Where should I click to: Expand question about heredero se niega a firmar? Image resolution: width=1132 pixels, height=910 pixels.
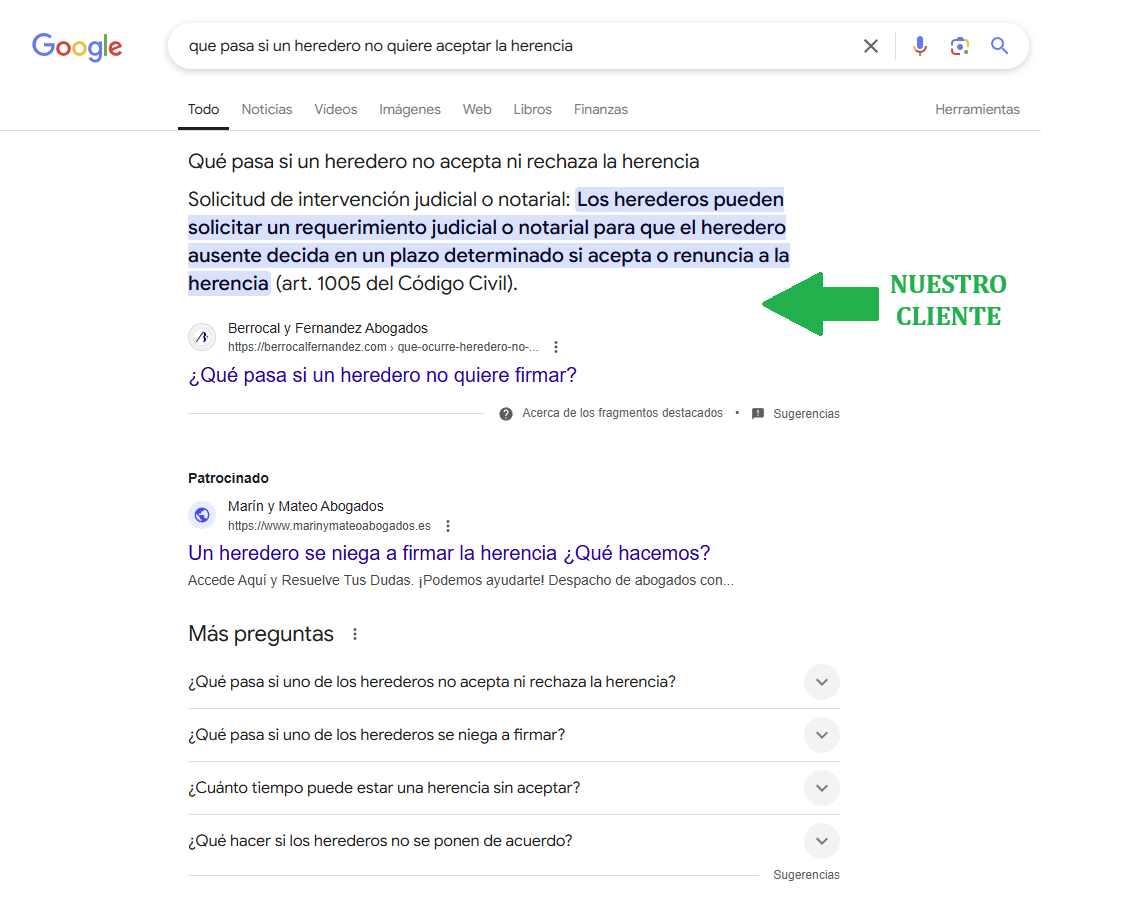tap(513, 735)
